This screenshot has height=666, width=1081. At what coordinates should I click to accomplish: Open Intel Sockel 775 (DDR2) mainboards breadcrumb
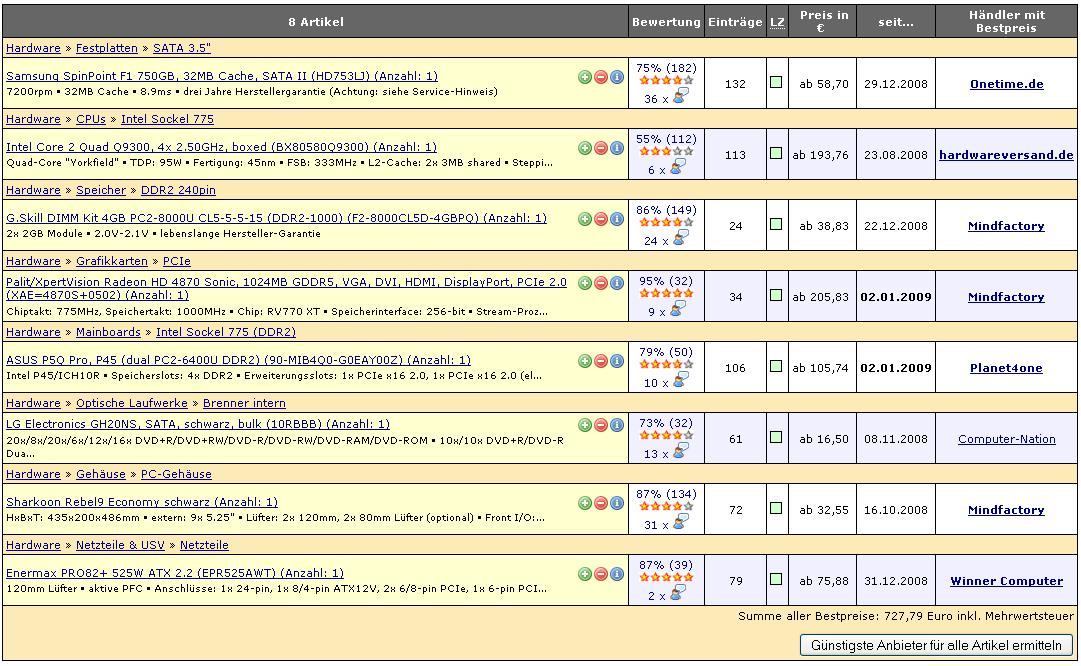click(x=226, y=332)
